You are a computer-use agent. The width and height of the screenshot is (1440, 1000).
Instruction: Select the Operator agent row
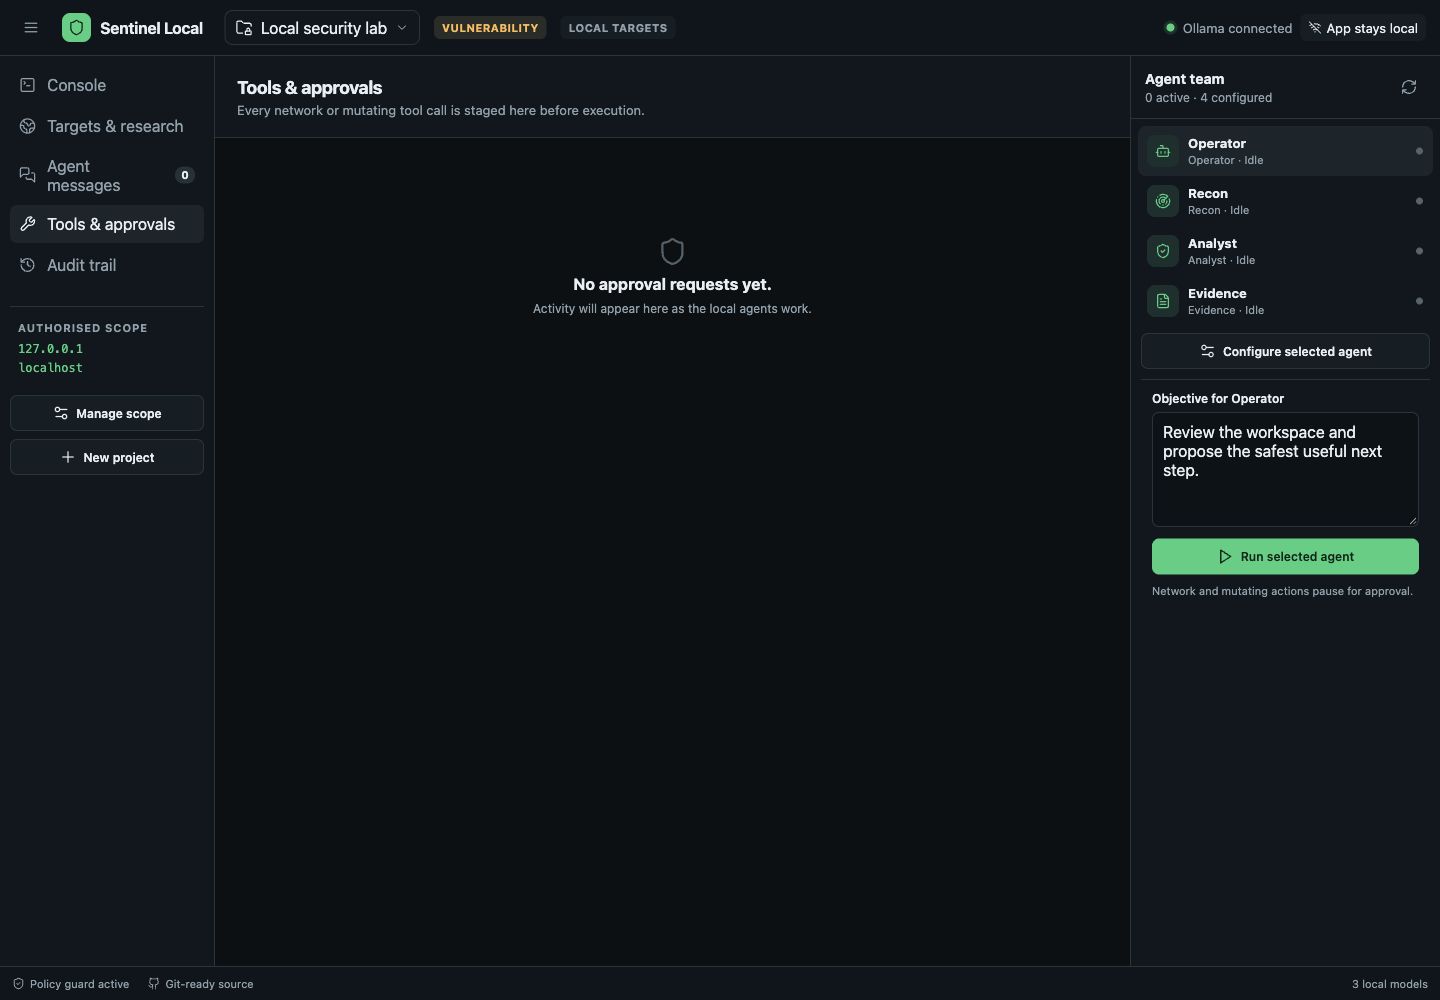[1285, 151]
